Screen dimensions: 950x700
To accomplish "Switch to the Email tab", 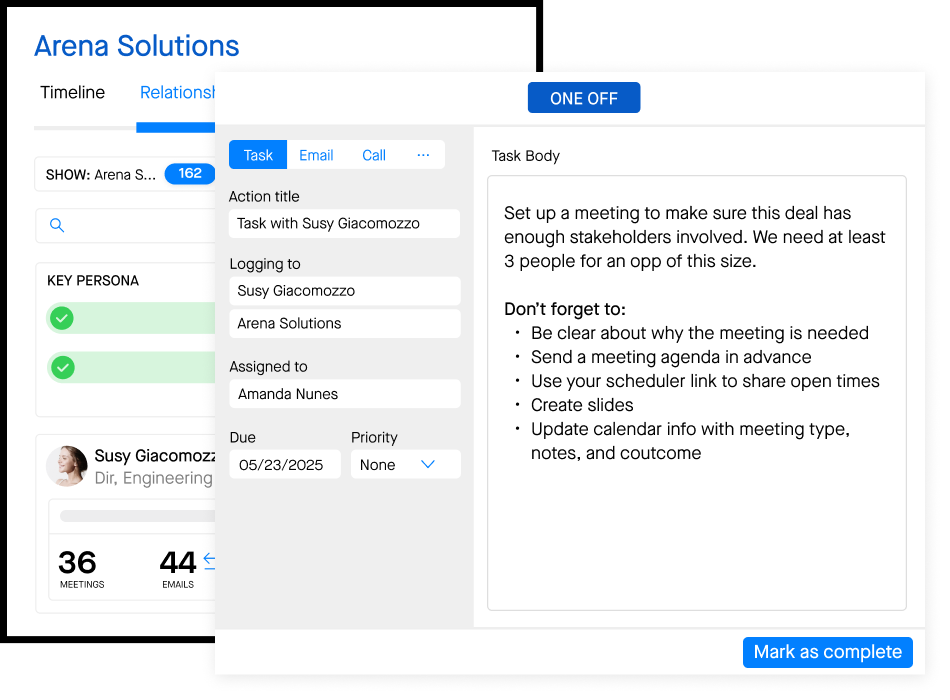I will pos(316,155).
